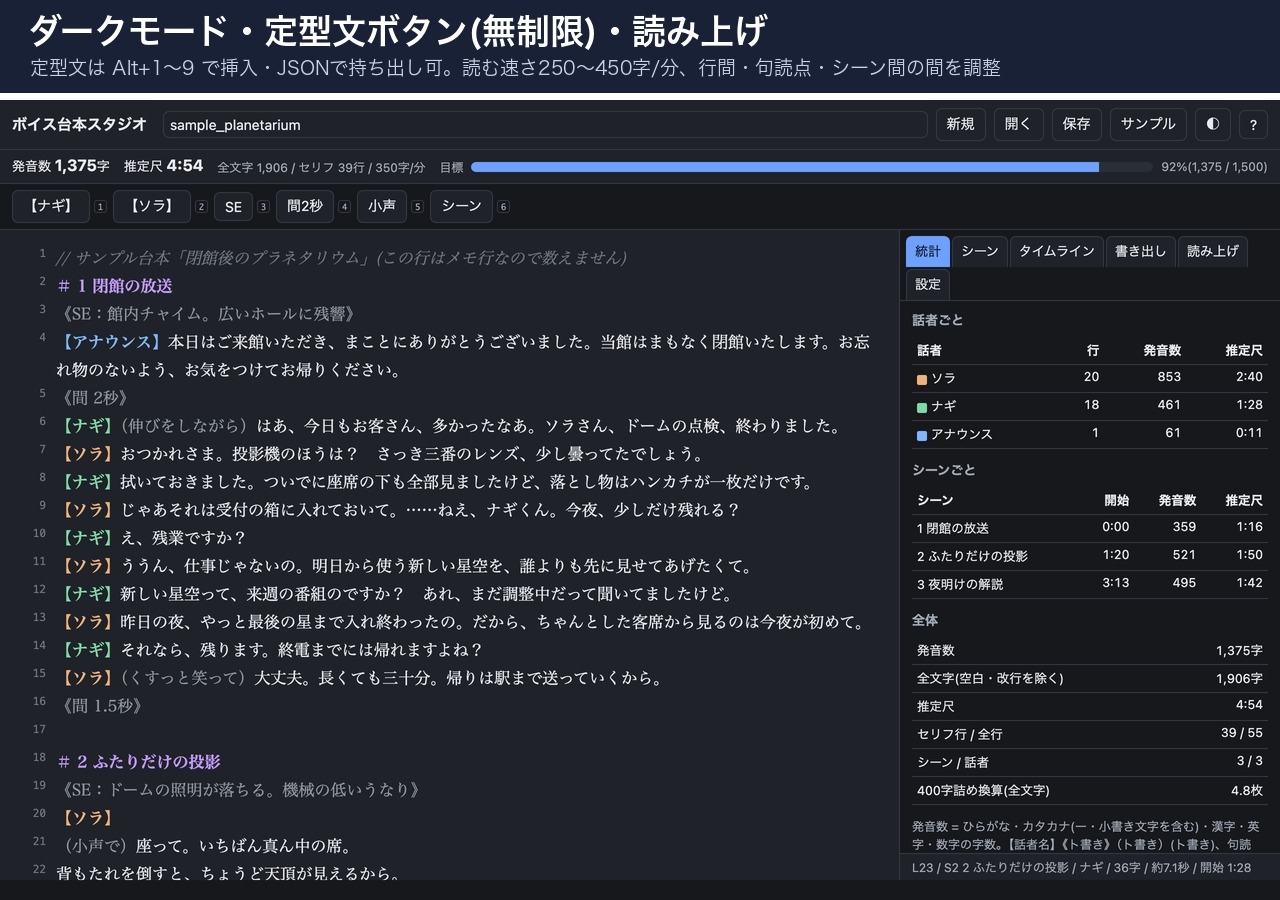
Task: Click the 新規 button
Action: (x=960, y=124)
